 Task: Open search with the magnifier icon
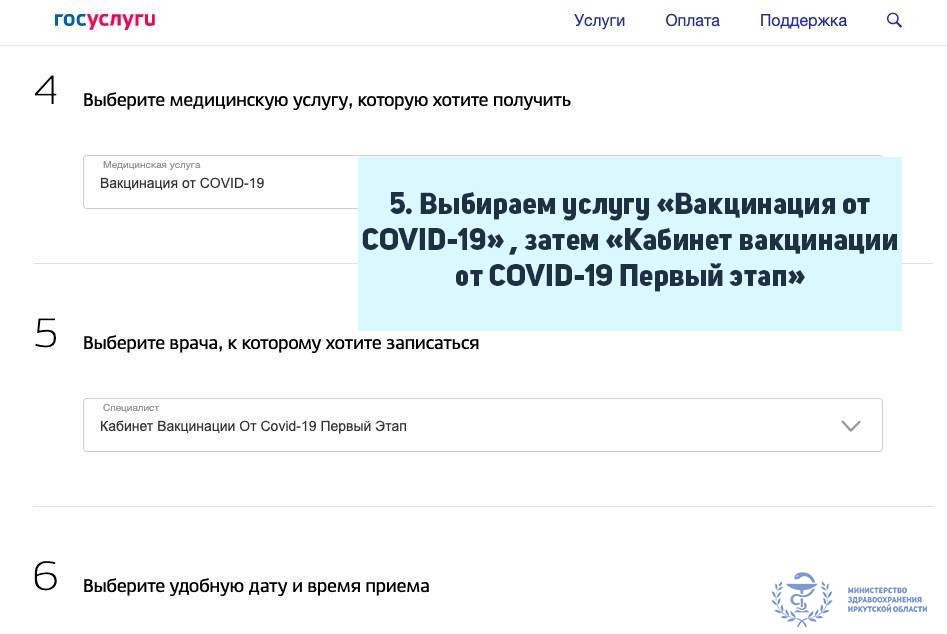click(894, 20)
